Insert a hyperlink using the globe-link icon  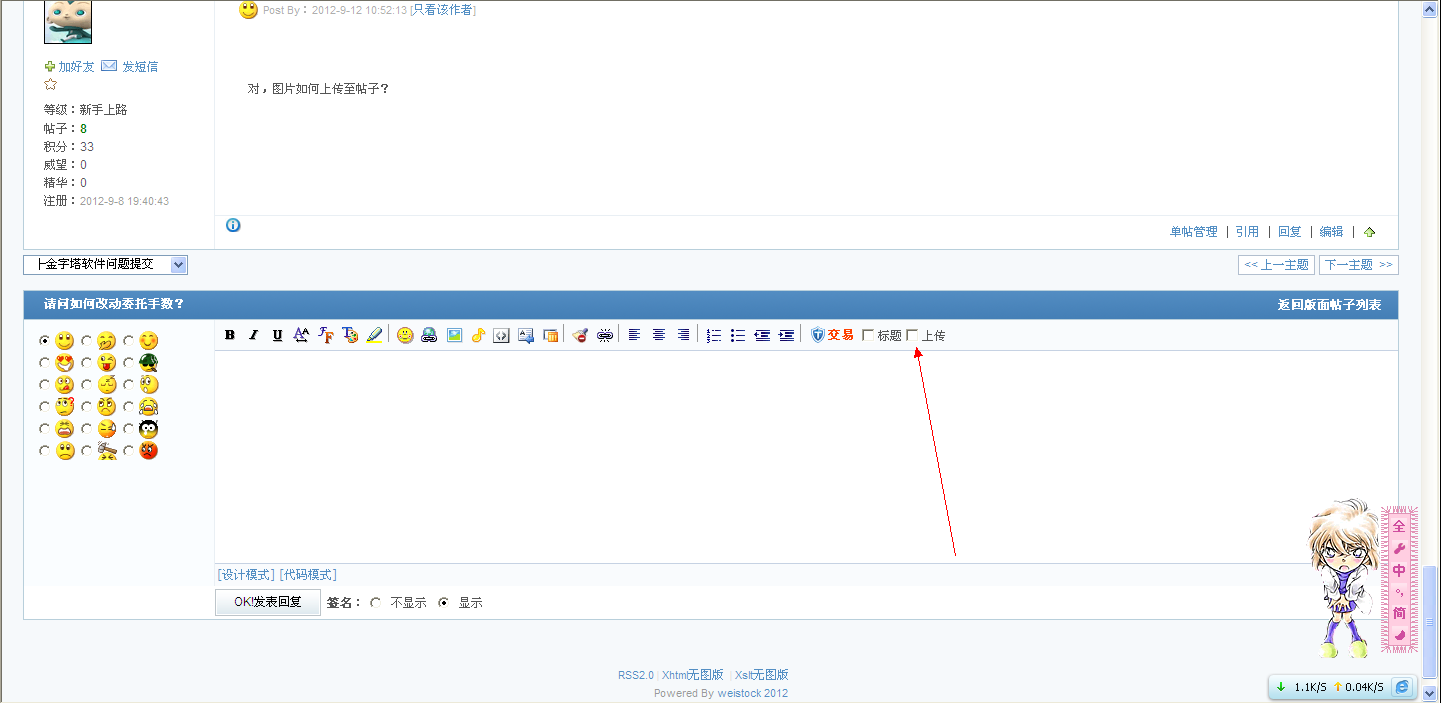click(429, 335)
